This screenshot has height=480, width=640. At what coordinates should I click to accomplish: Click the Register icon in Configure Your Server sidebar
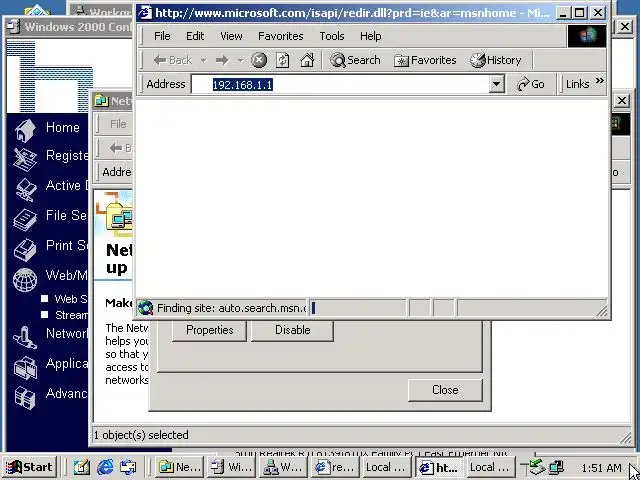[x=24, y=159]
